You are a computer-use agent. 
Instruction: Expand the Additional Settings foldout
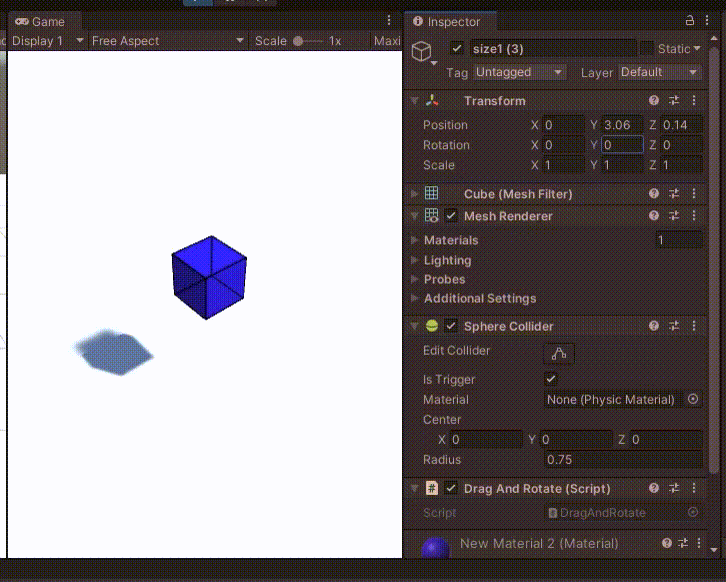pos(415,298)
